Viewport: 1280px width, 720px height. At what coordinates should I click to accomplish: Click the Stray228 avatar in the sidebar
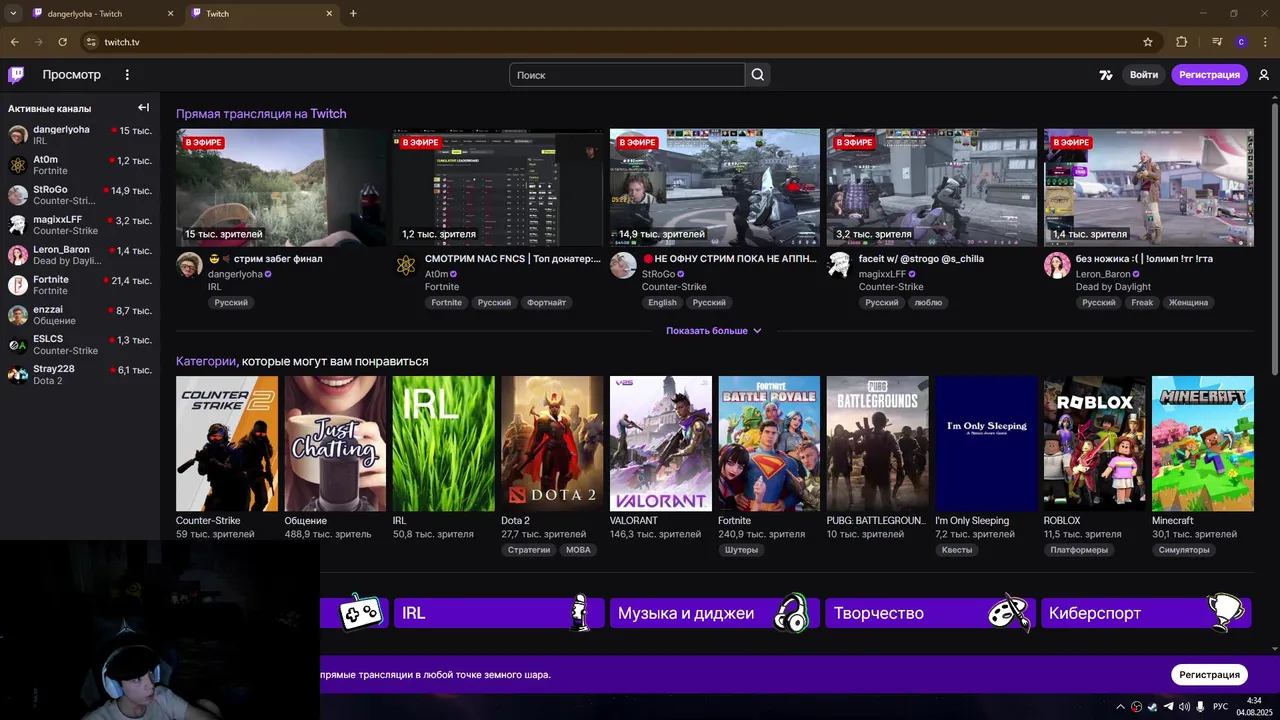pyautogui.click(x=18, y=375)
